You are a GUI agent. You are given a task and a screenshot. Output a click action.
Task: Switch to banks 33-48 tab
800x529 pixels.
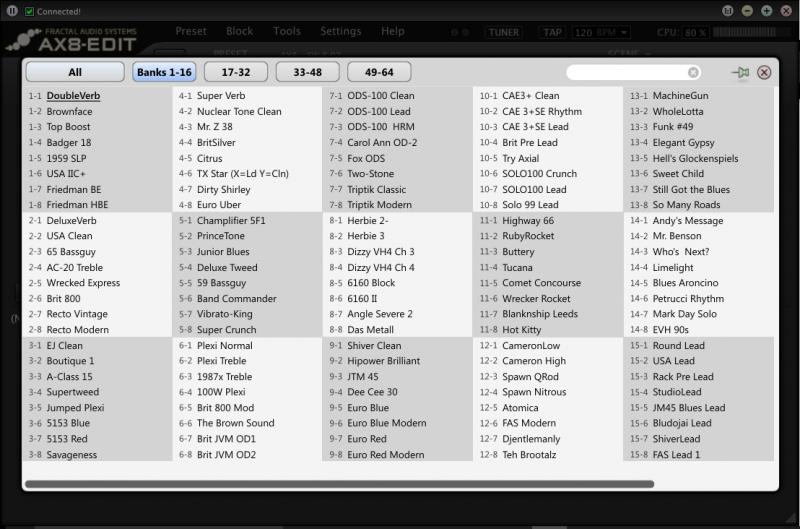click(x=307, y=72)
